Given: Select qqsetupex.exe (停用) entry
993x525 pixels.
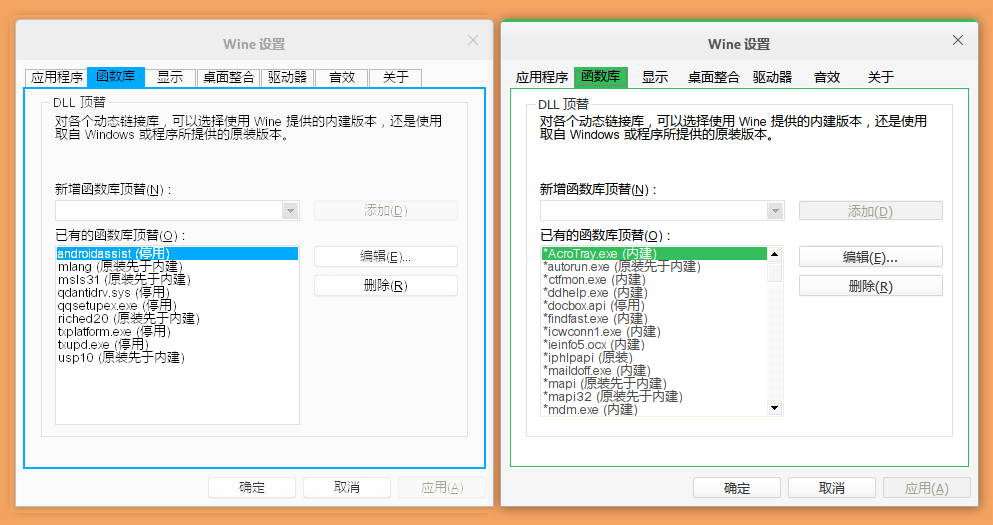Looking at the screenshot, I should pos(177,306).
